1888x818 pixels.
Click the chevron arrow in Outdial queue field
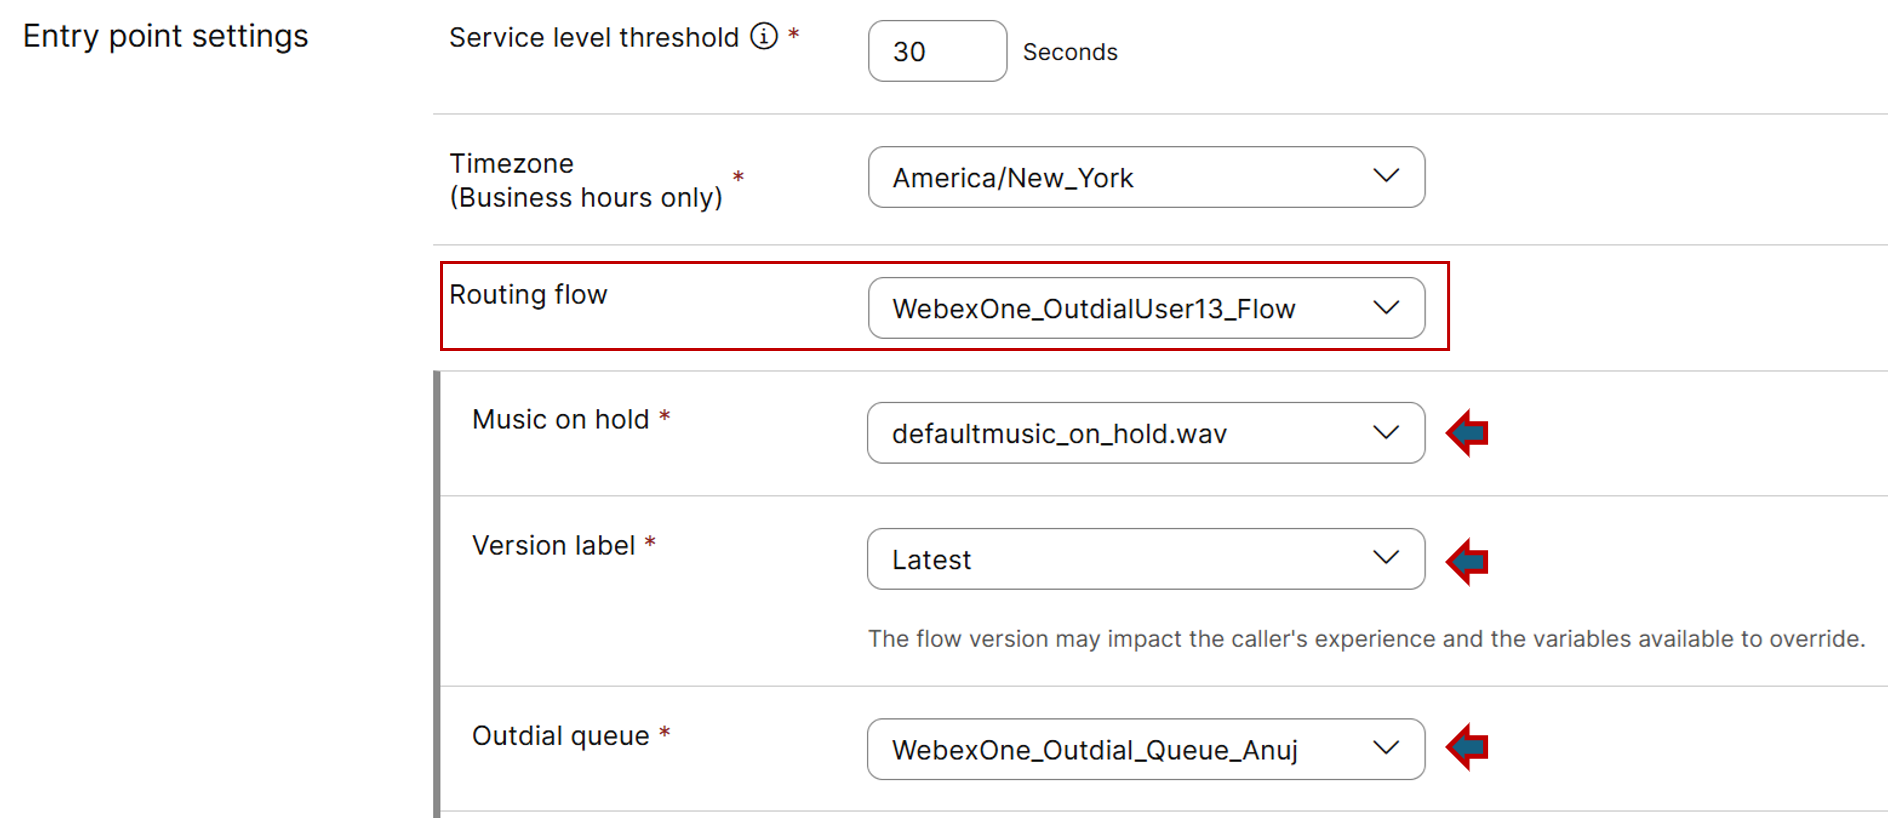(x=1386, y=748)
